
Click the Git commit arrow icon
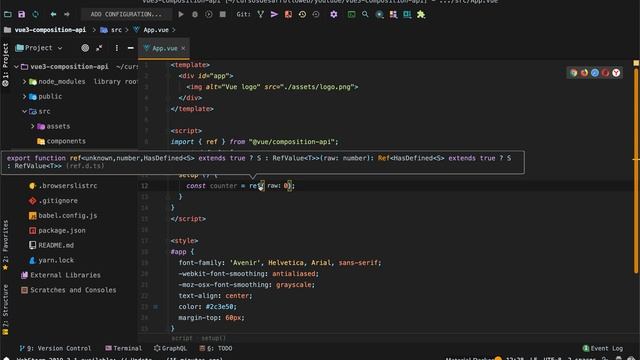click(274, 14)
